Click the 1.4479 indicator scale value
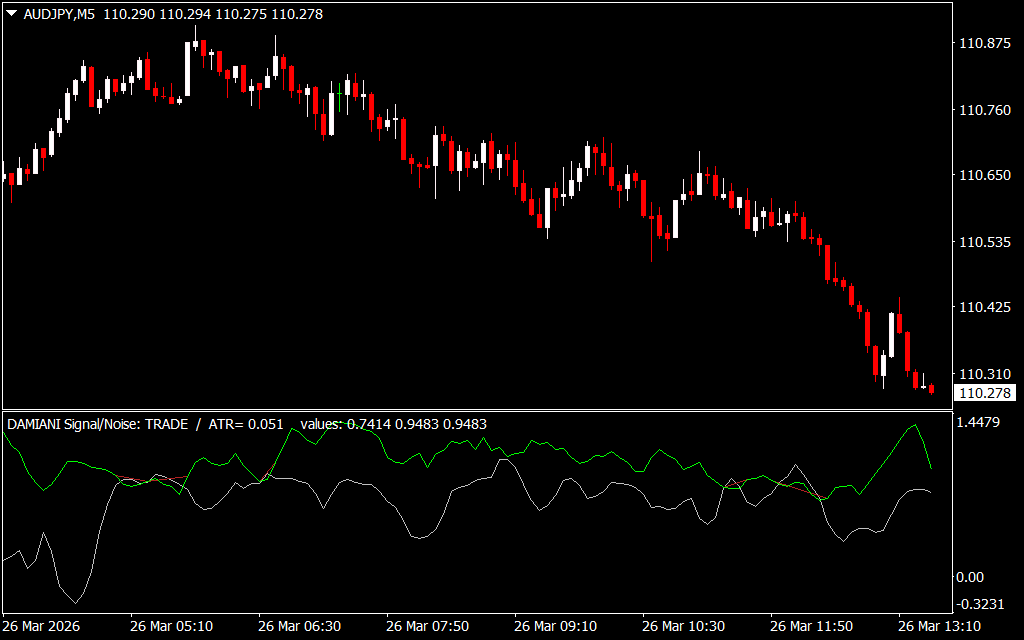Image resolution: width=1024 pixels, height=640 pixels. 978,423
